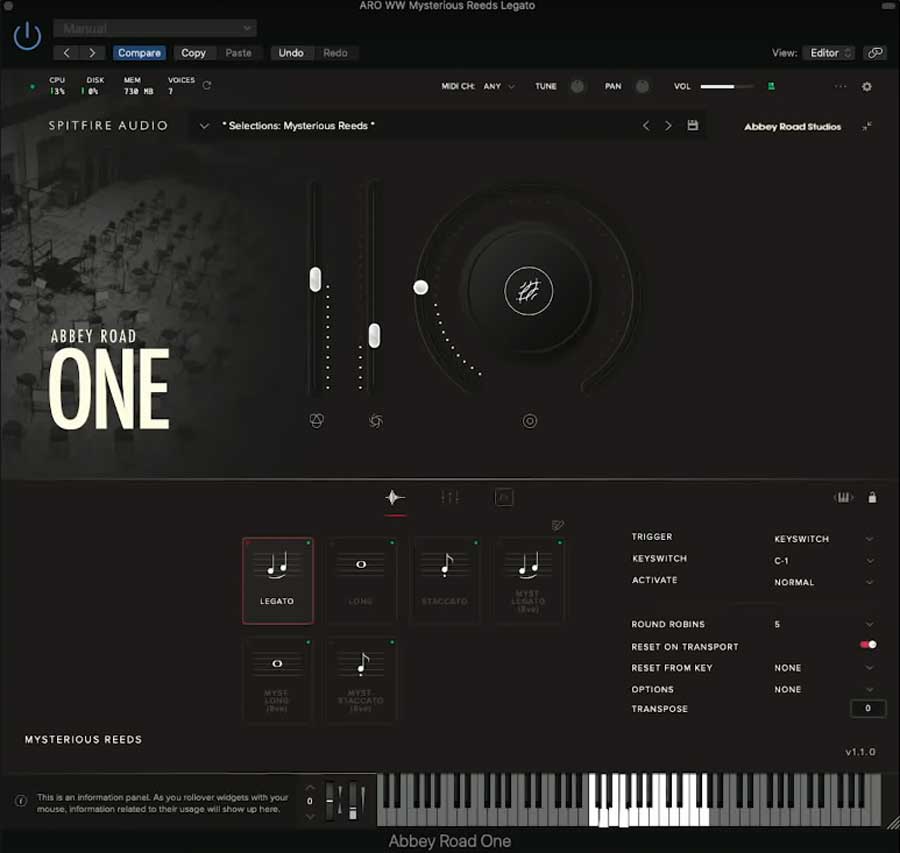Switch to the mixer faders tab
This screenshot has height=853, width=900.
point(450,498)
